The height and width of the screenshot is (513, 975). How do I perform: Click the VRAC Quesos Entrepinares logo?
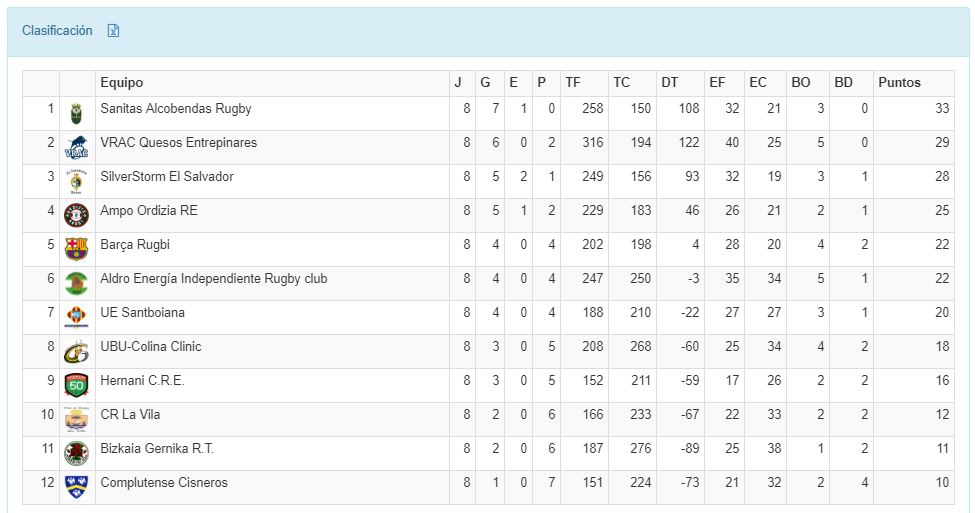point(77,148)
